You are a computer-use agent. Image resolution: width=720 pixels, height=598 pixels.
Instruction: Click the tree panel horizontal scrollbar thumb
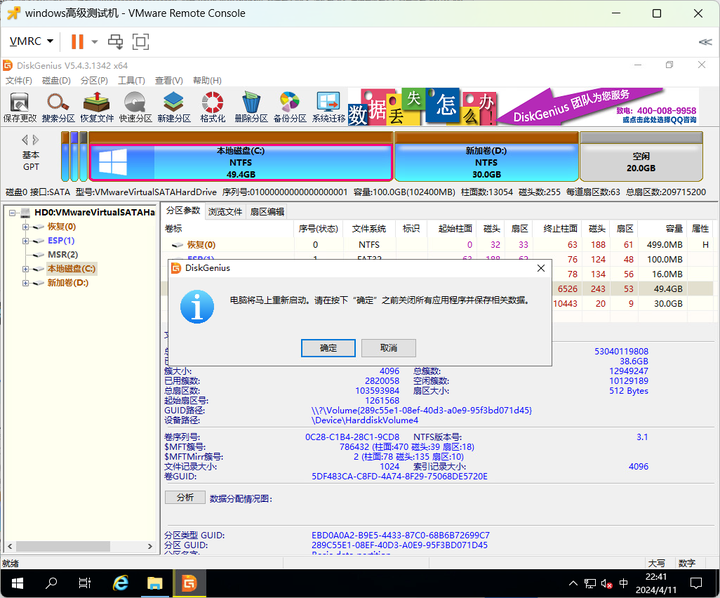coord(63,546)
